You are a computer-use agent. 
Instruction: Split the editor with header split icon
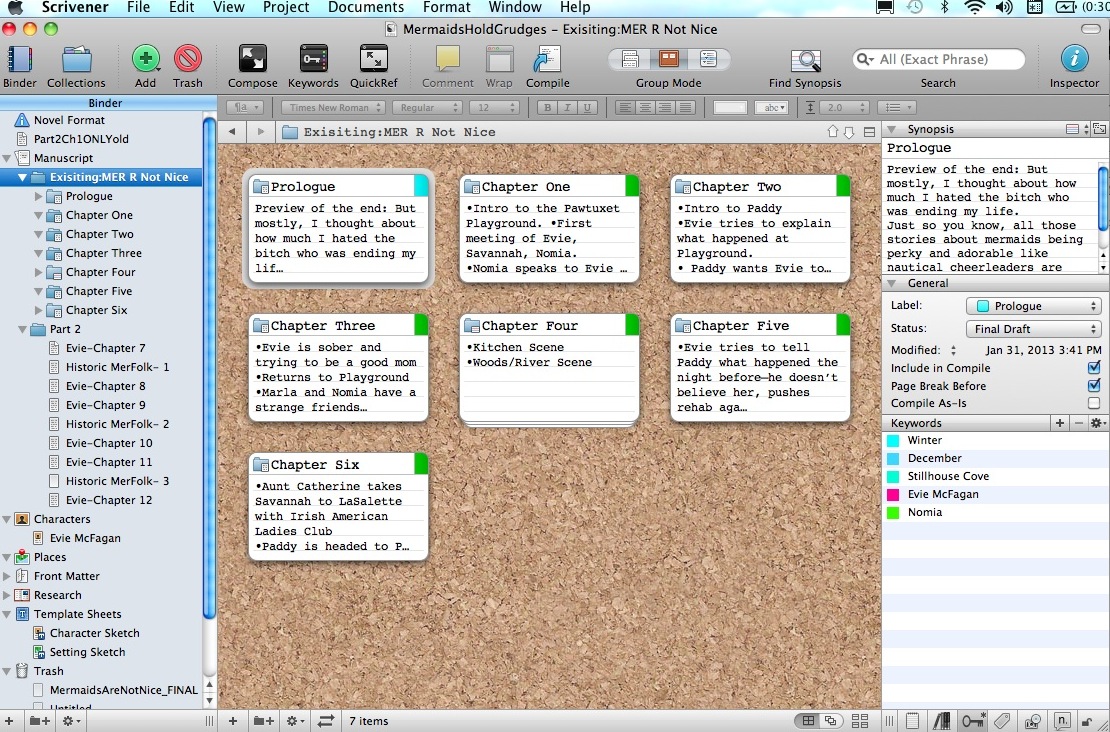pyautogui.click(x=870, y=132)
